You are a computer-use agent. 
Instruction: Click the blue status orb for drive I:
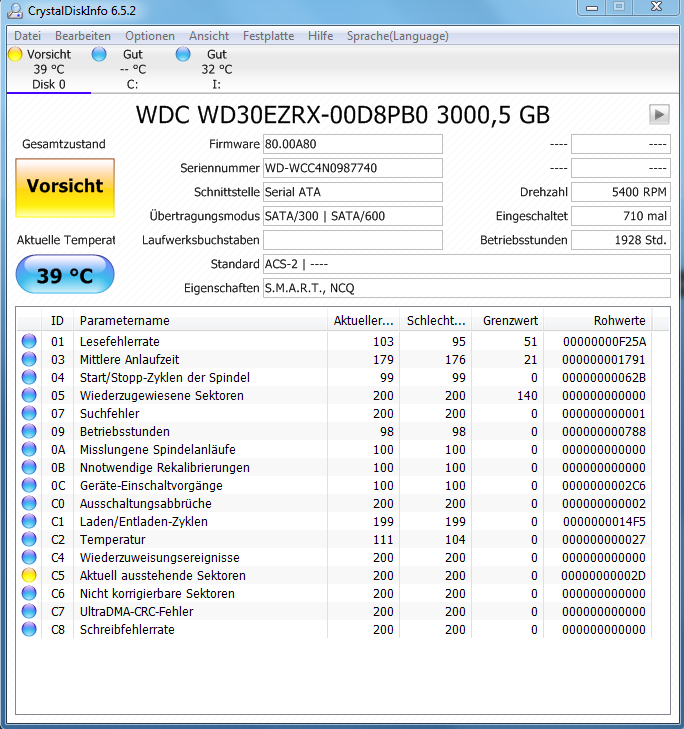coord(183,54)
